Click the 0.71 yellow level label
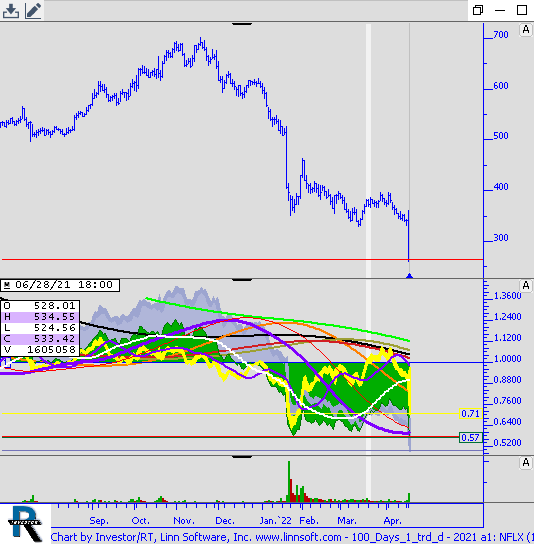Image resolution: width=534 pixels, height=544 pixels. 470,414
